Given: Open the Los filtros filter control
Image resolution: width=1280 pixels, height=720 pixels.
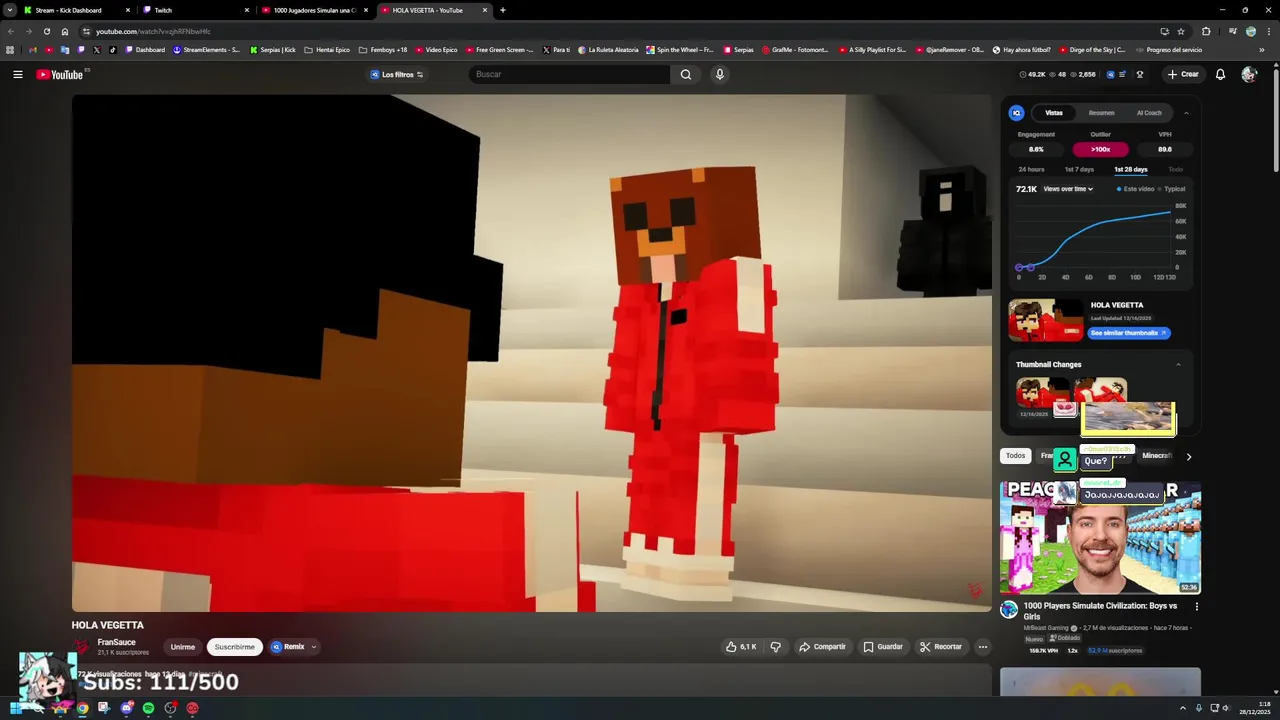Looking at the screenshot, I should tap(397, 74).
